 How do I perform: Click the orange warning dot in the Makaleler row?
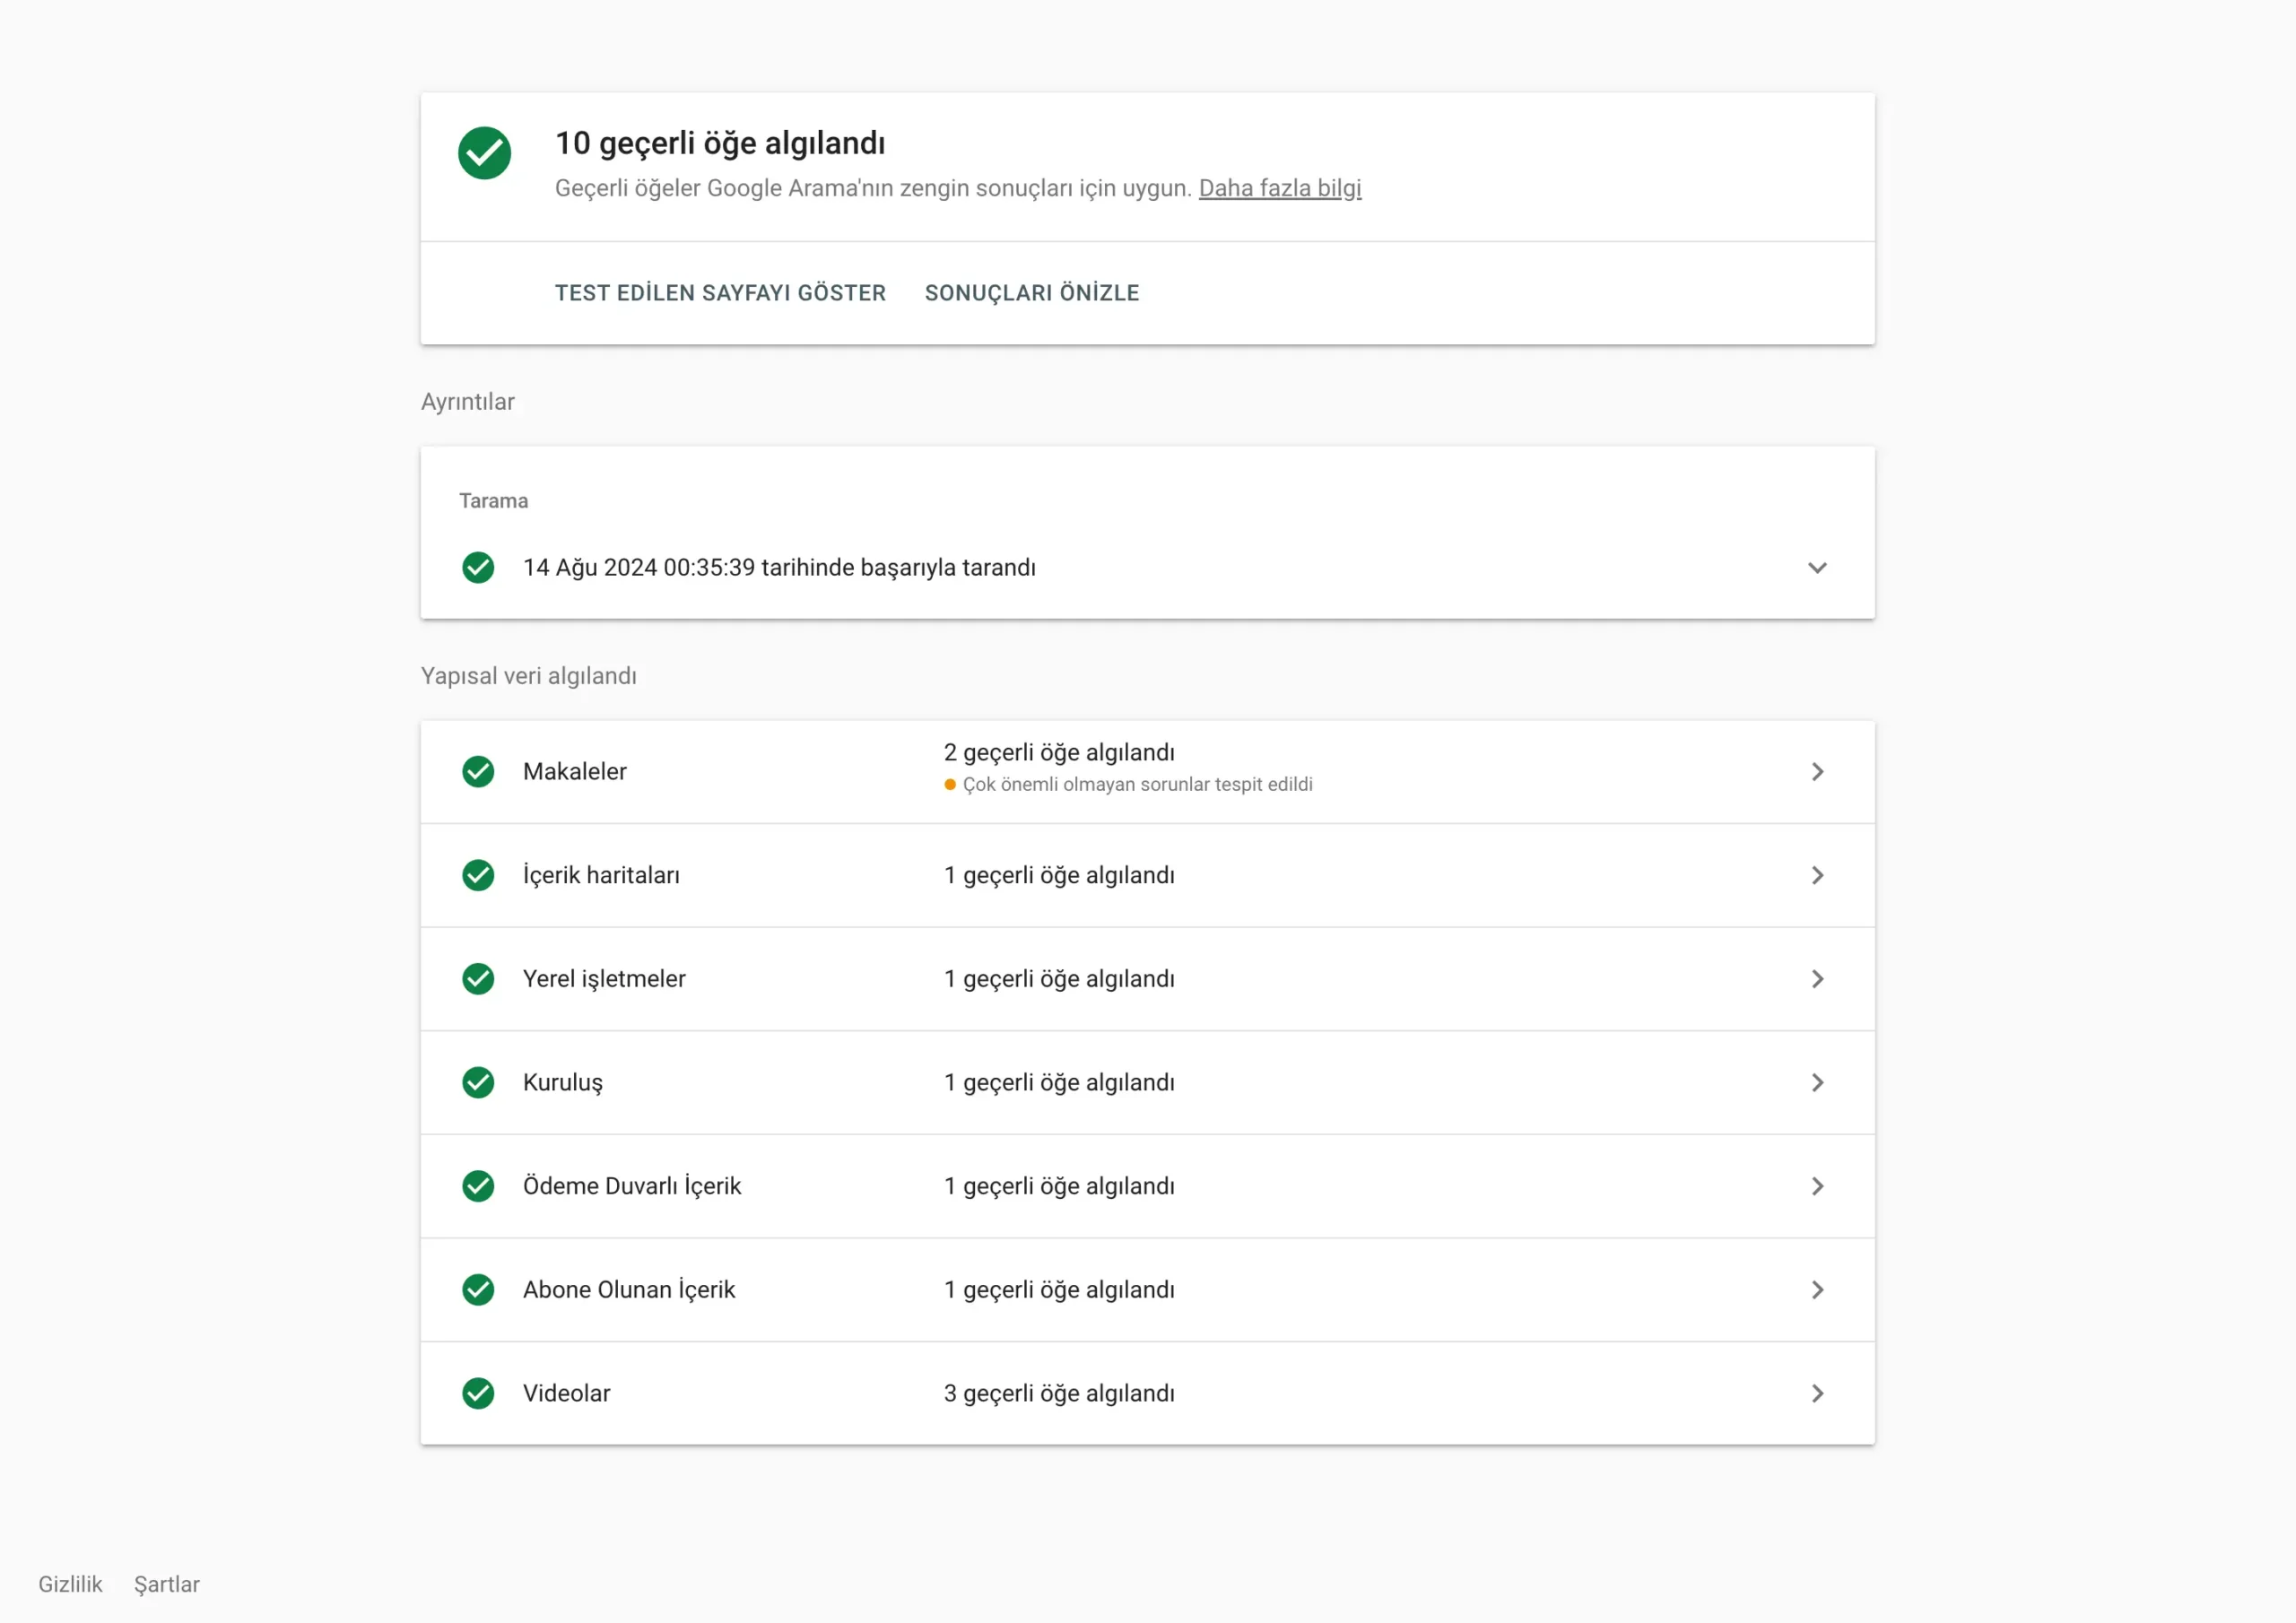(950, 784)
